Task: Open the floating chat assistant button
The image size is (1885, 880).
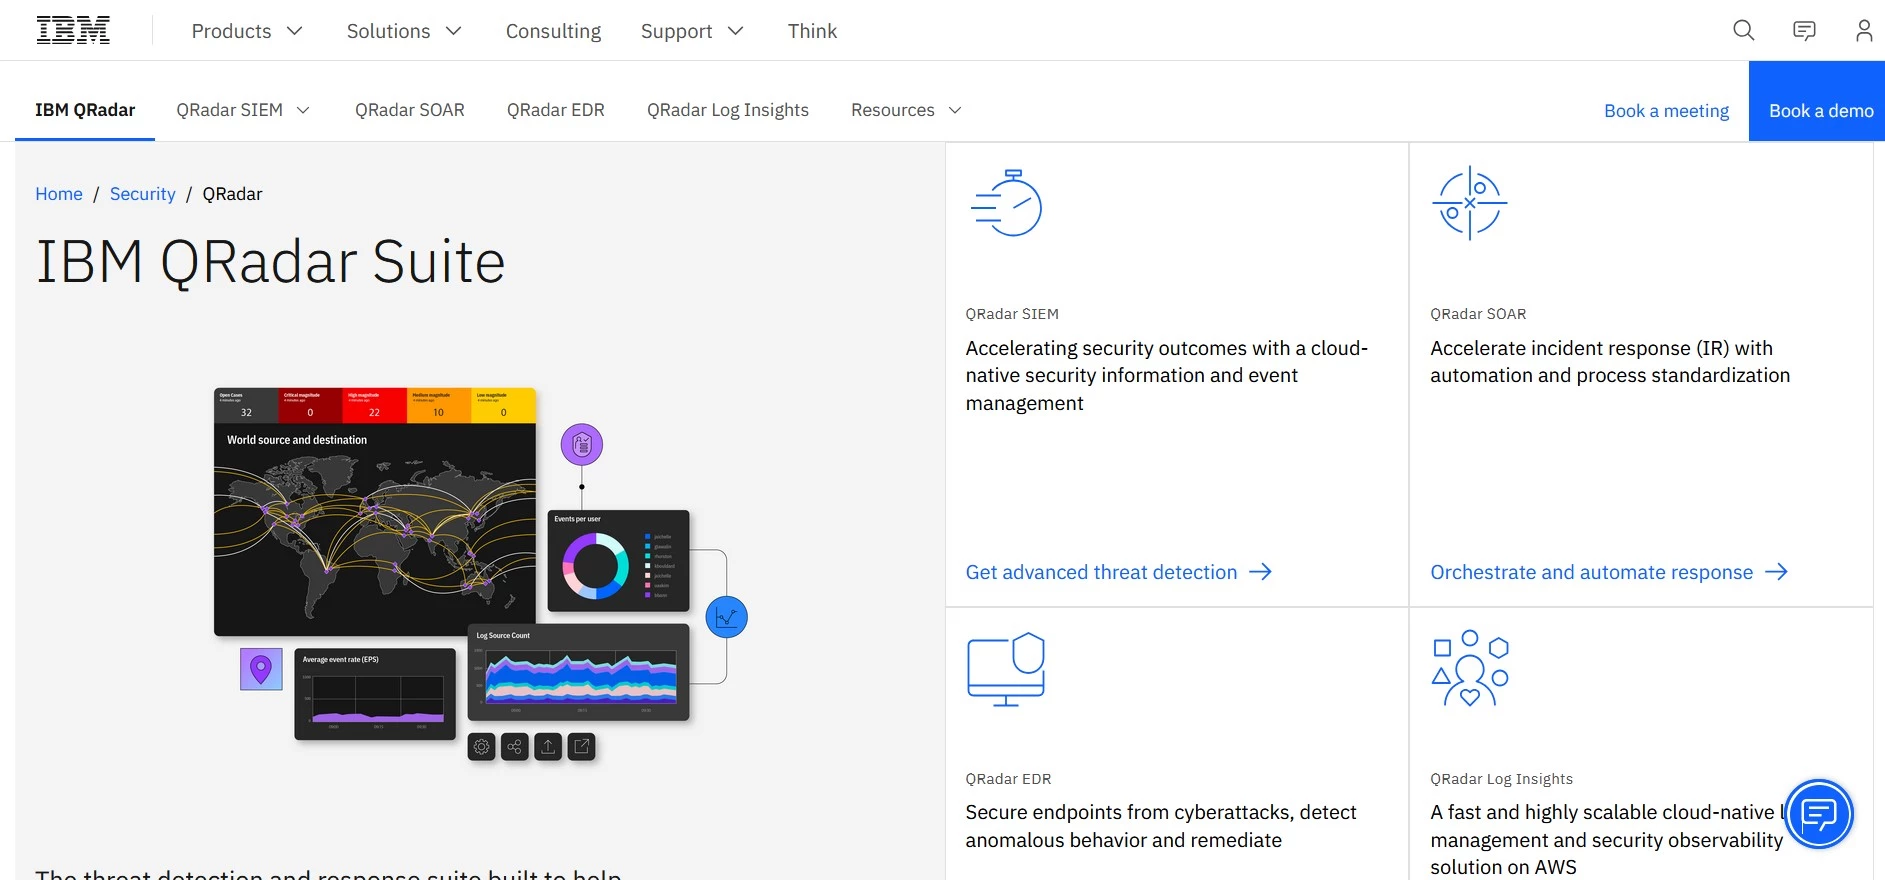Action: coord(1819,814)
